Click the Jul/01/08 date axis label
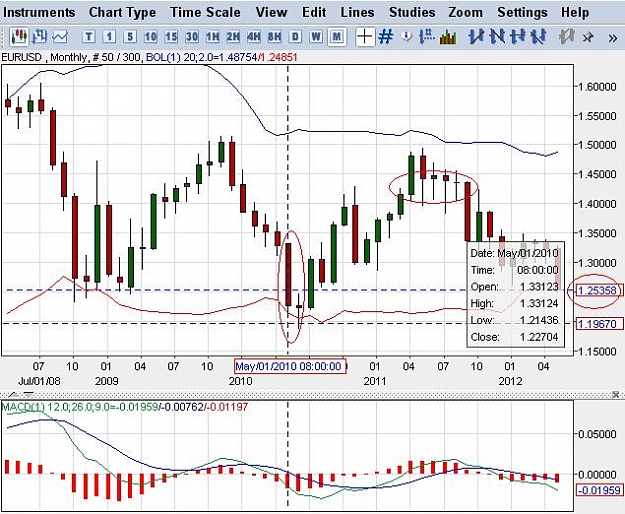625x514 pixels. tap(39, 381)
